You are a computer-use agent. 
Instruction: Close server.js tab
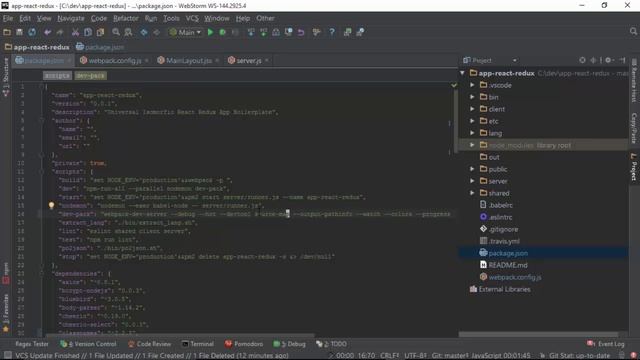[267, 60]
